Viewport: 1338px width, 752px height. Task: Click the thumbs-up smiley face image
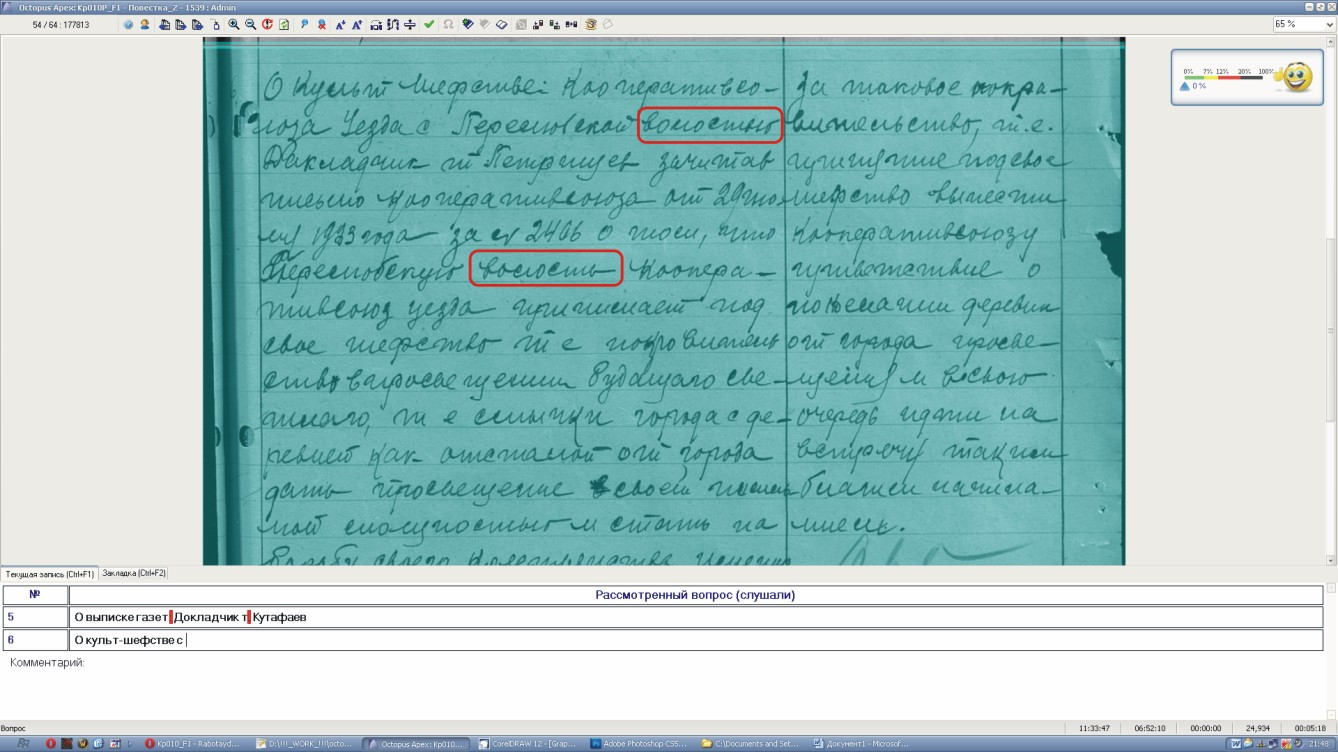click(x=1297, y=77)
